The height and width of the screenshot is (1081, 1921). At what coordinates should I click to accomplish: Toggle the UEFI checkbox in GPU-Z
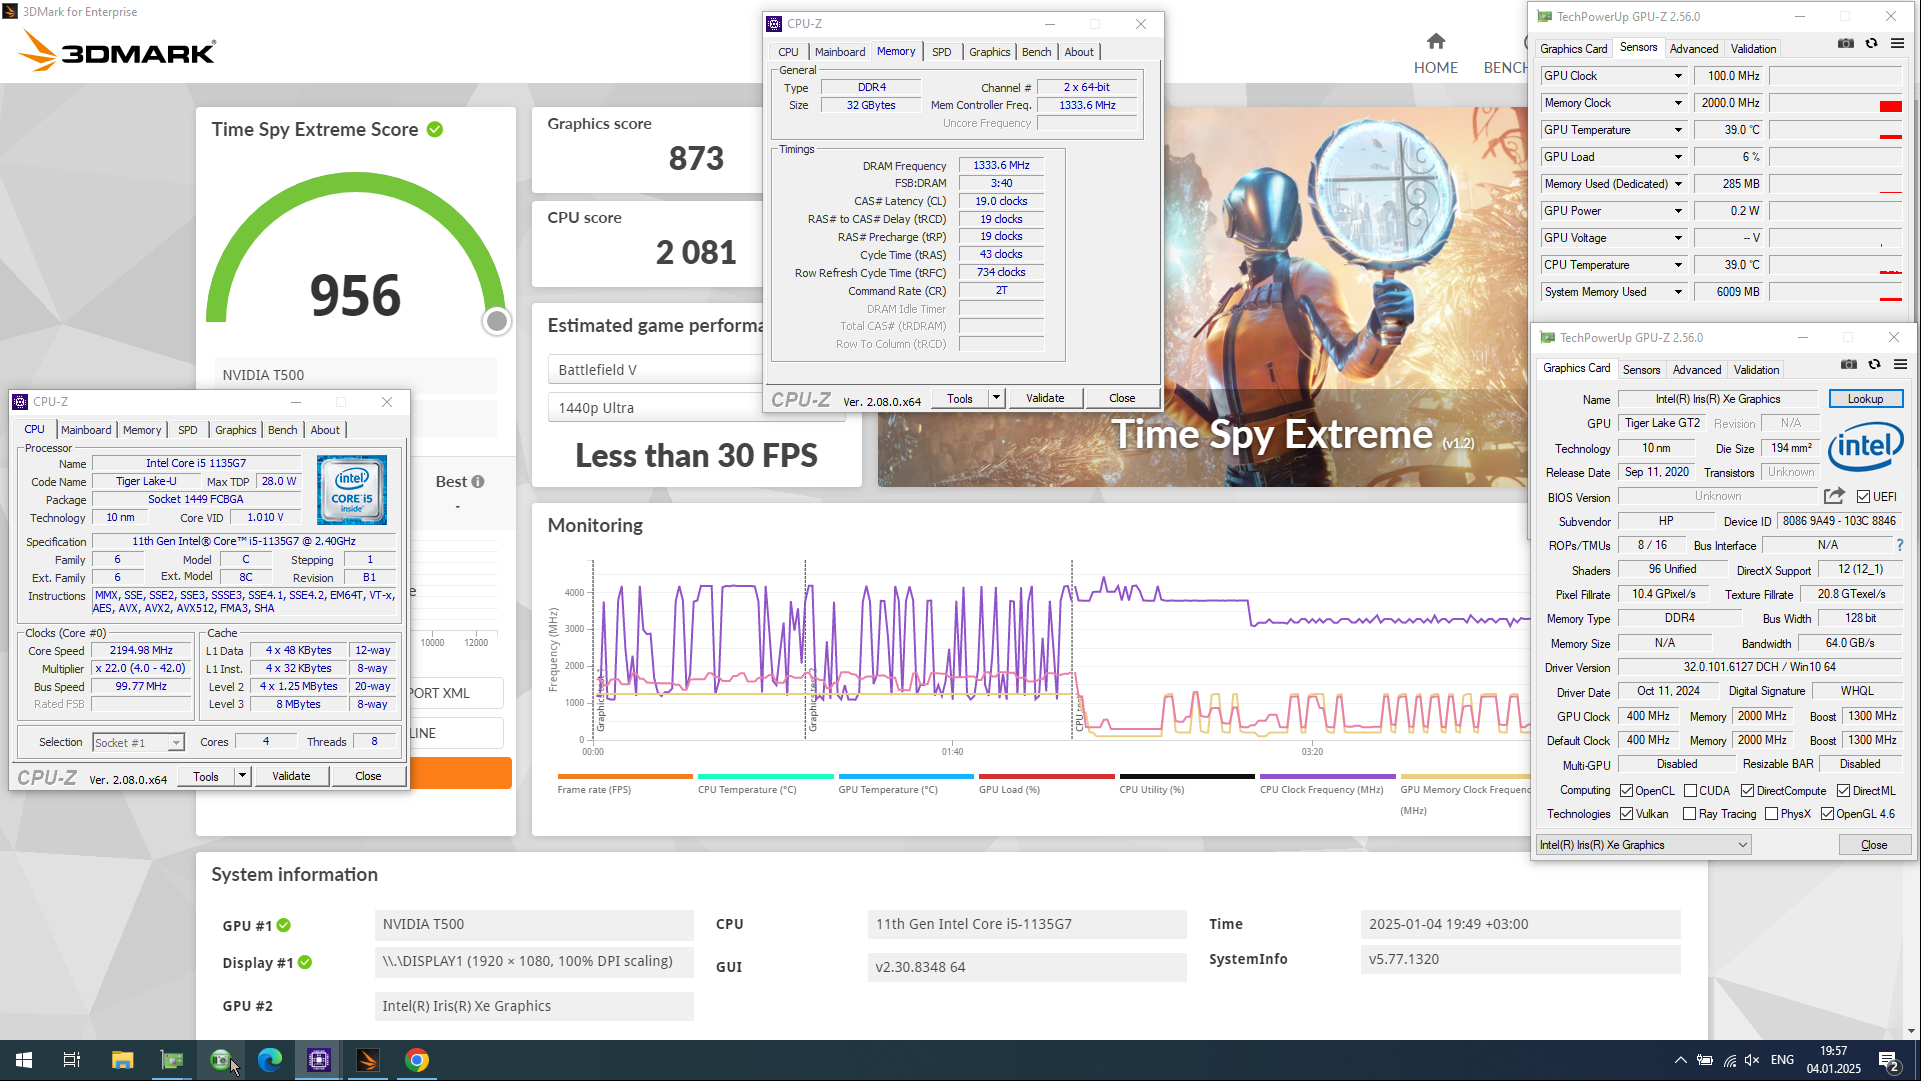[1864, 497]
